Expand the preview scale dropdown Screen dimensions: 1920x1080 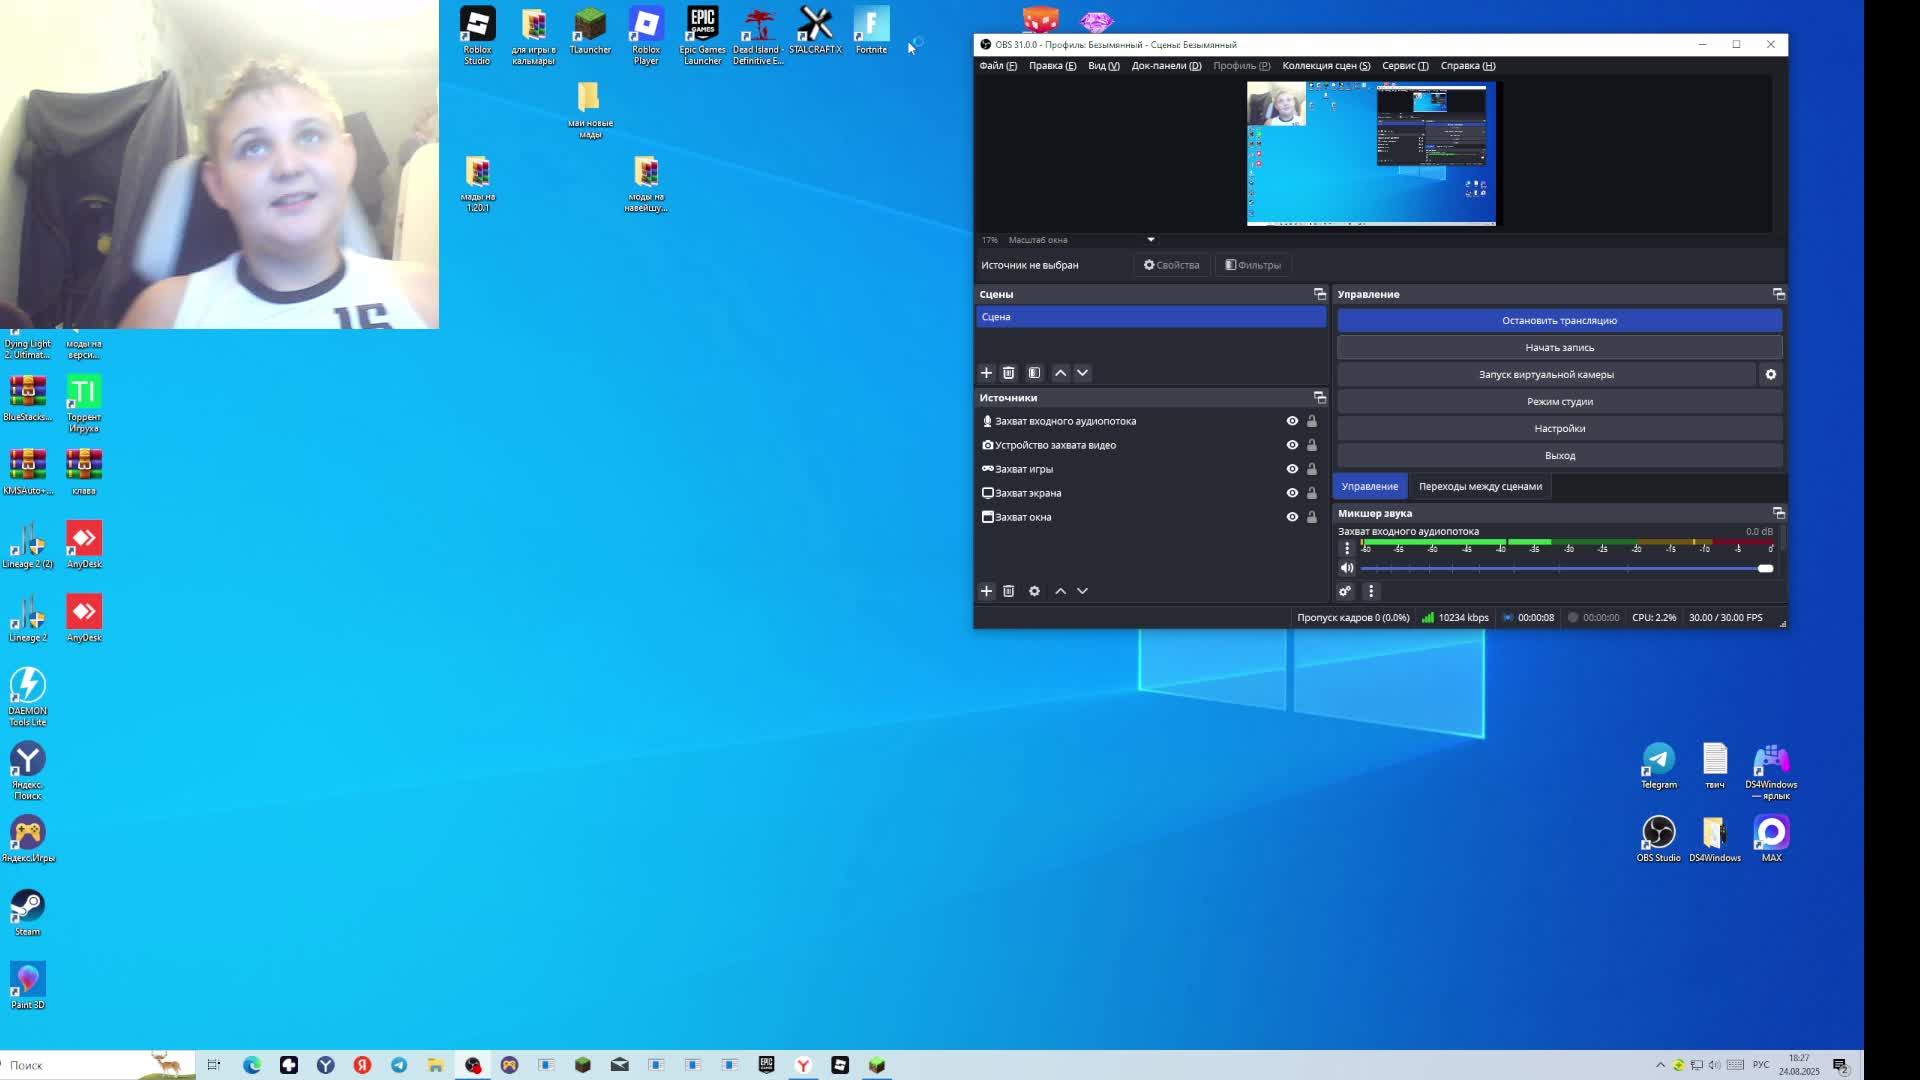pos(1150,240)
